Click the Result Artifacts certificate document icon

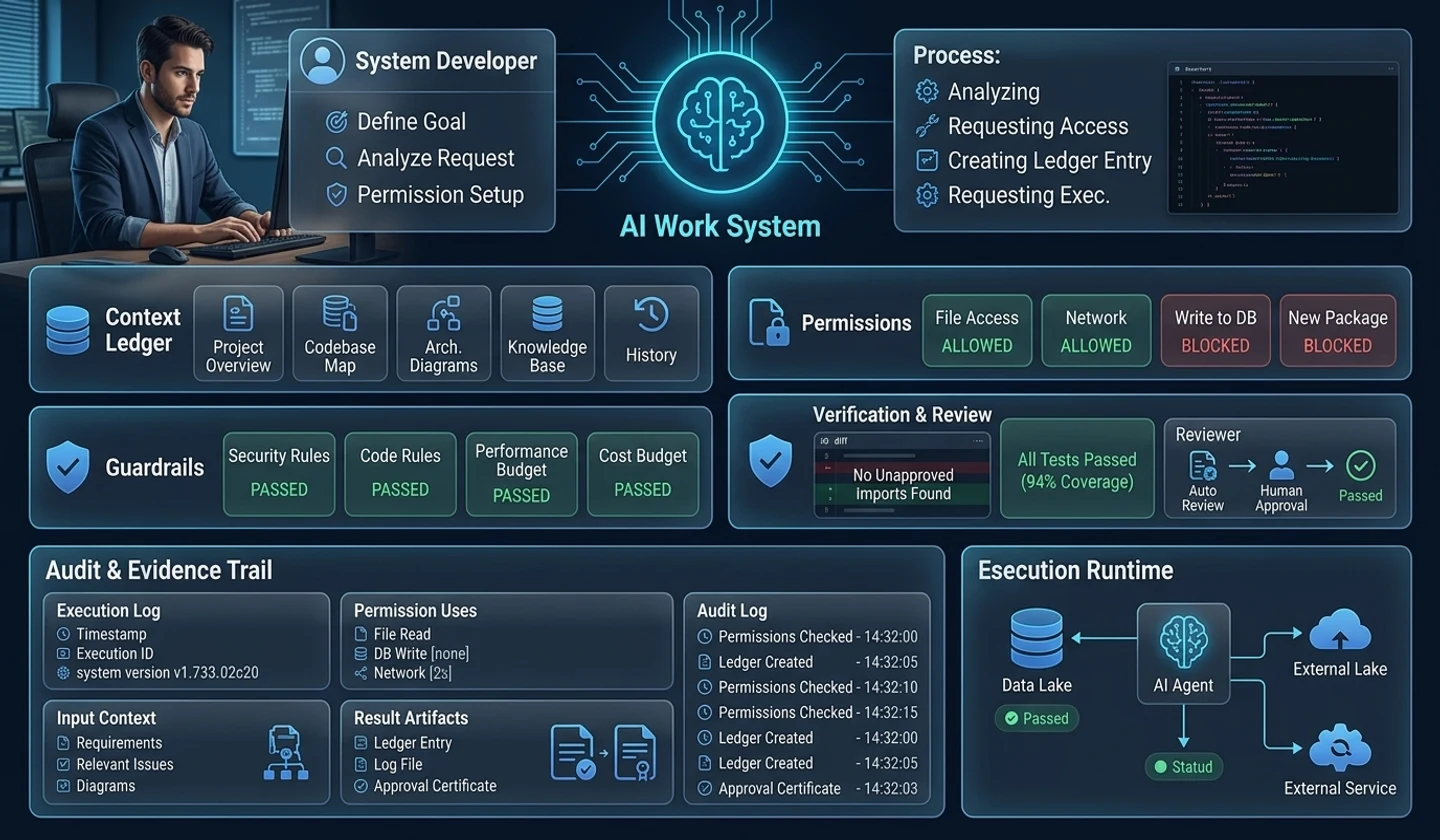[x=635, y=753]
